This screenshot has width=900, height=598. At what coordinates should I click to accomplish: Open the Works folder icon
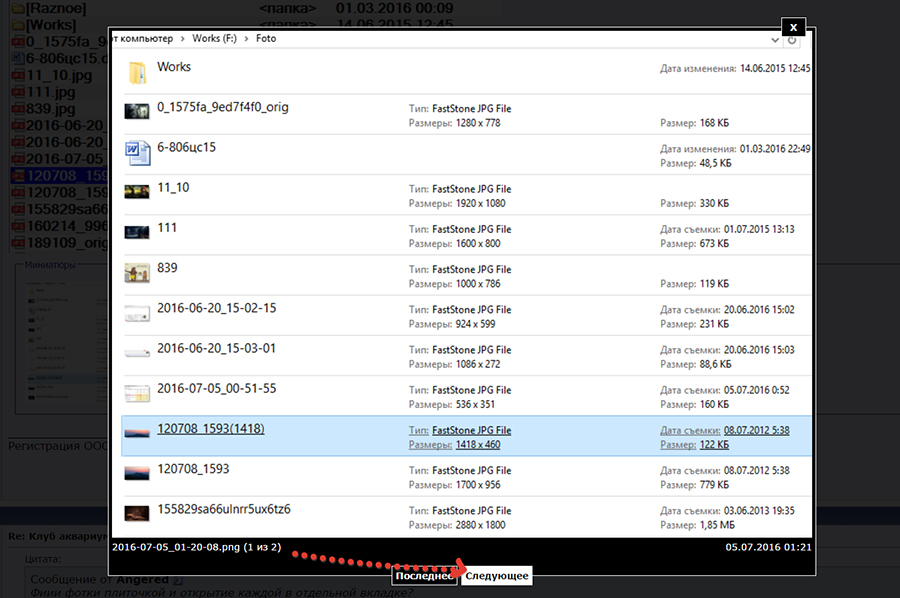tap(137, 74)
